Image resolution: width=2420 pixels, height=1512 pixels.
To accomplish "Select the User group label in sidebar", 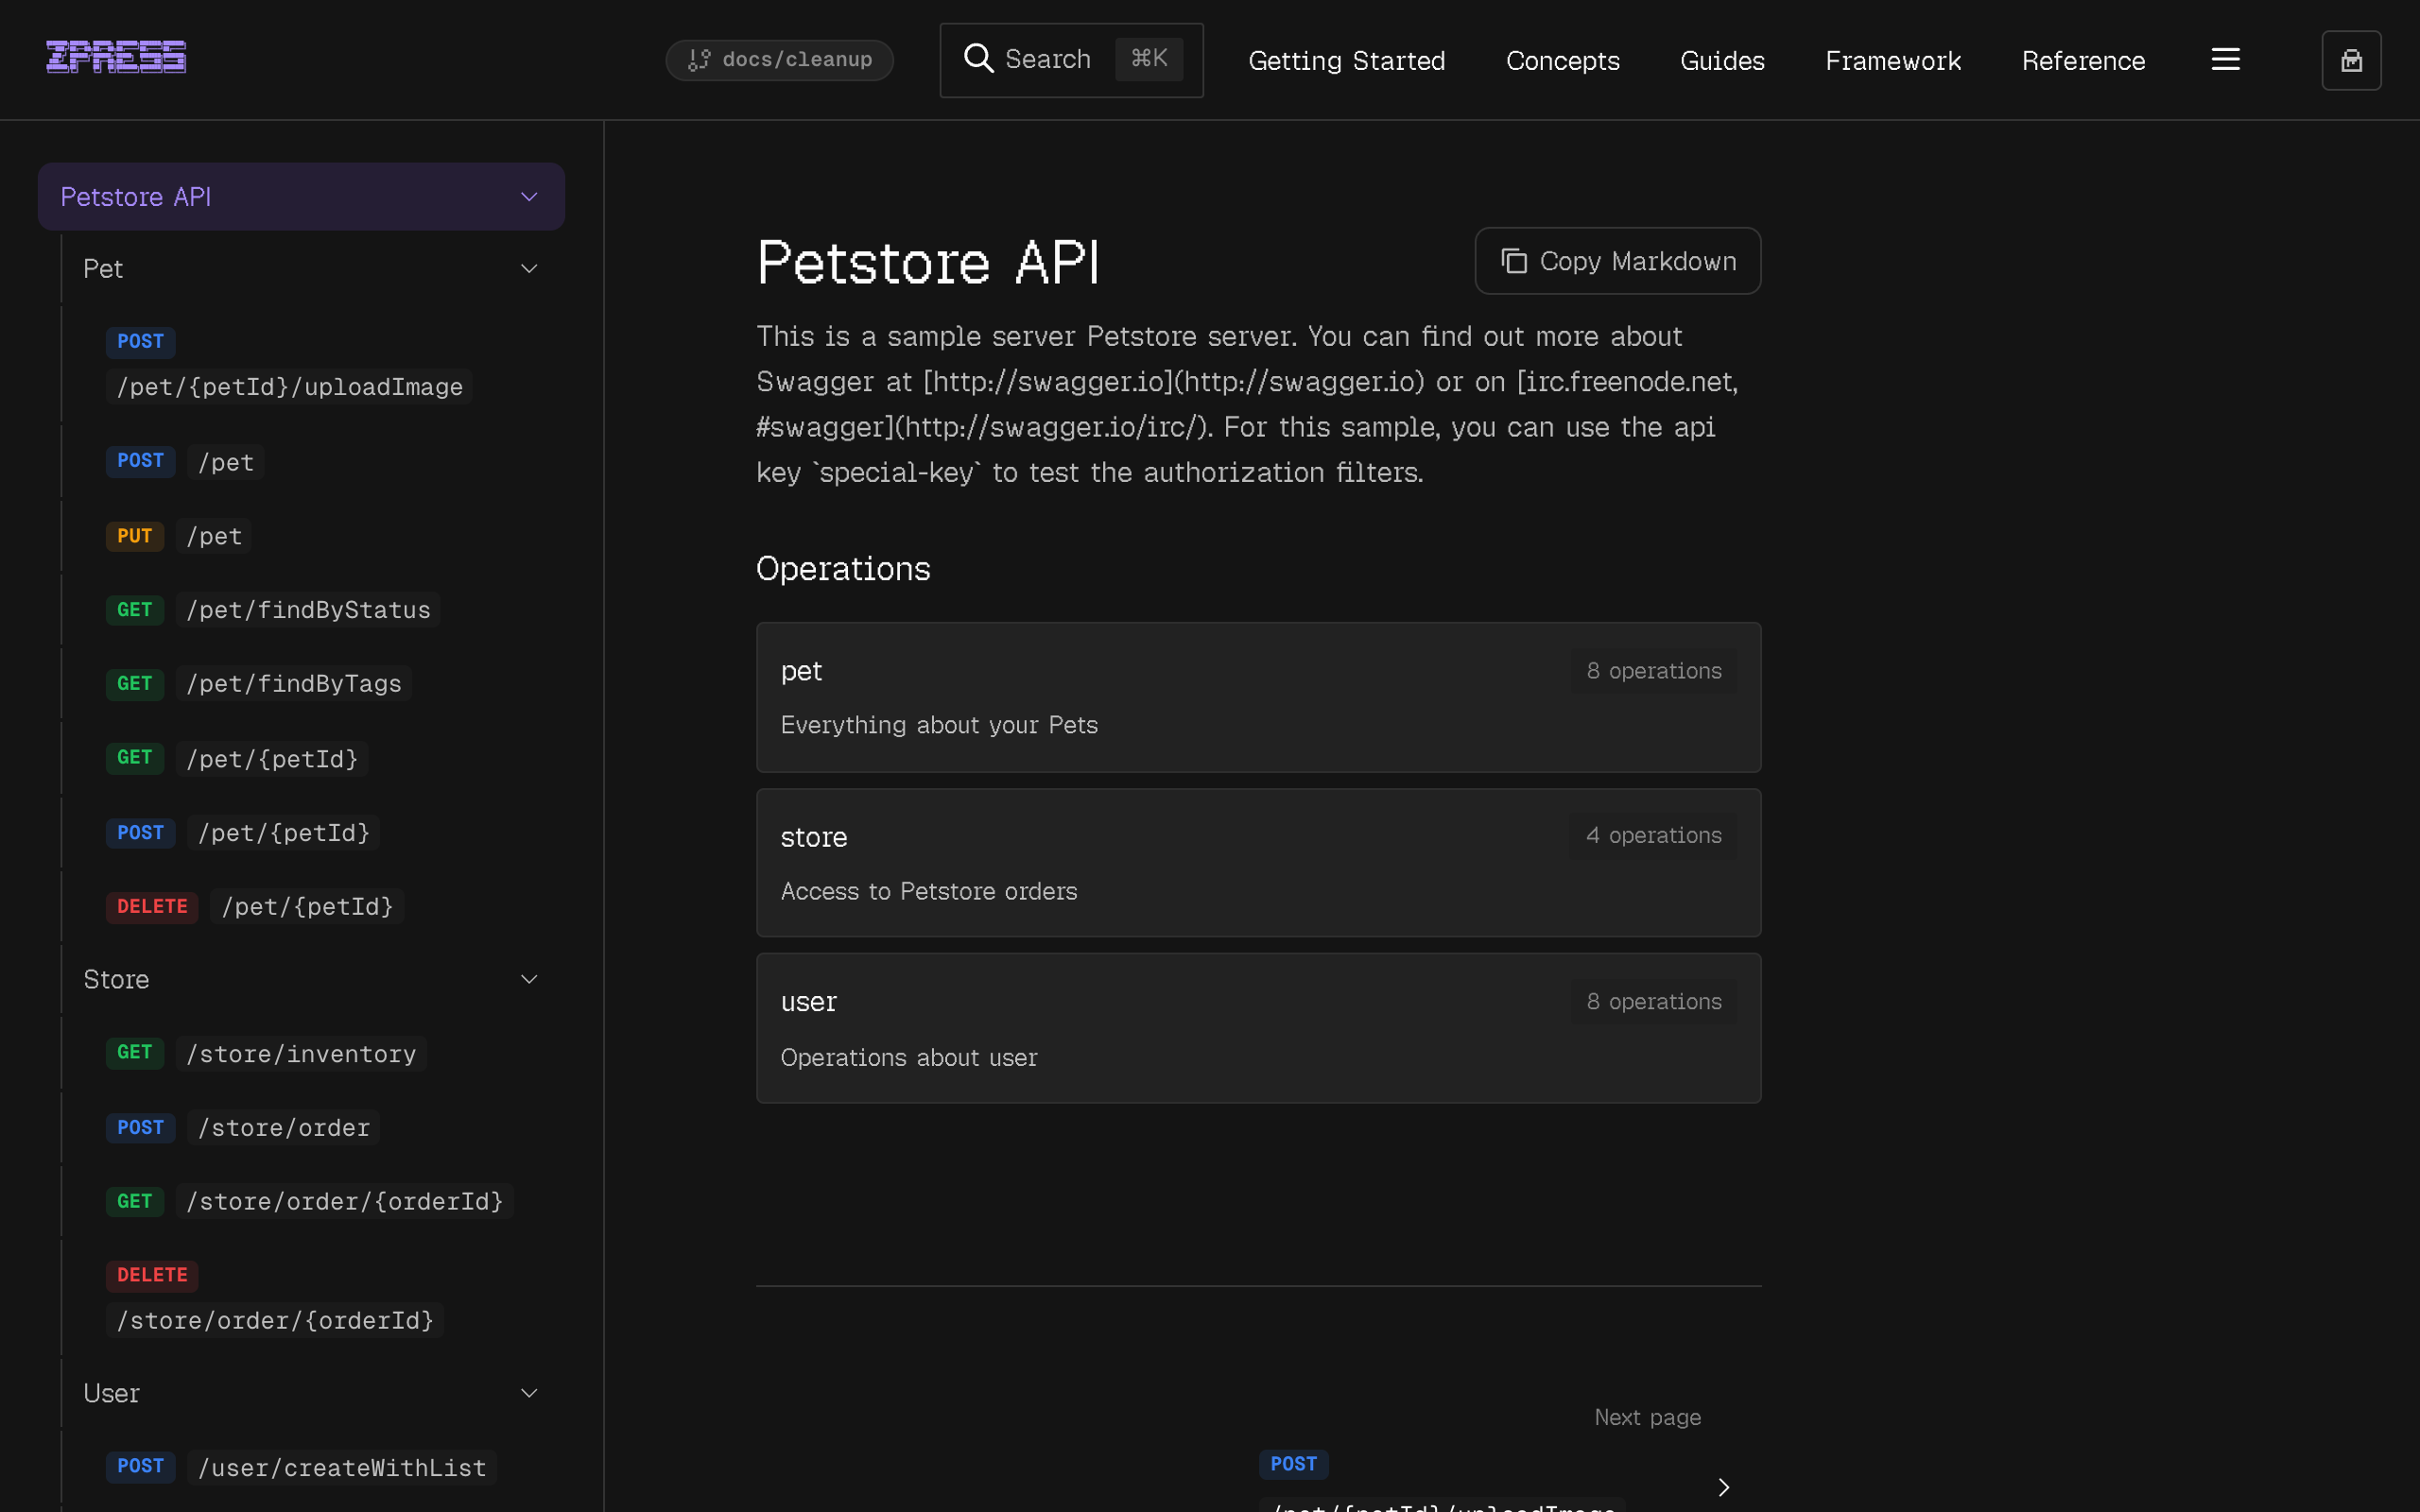I will tap(111, 1393).
